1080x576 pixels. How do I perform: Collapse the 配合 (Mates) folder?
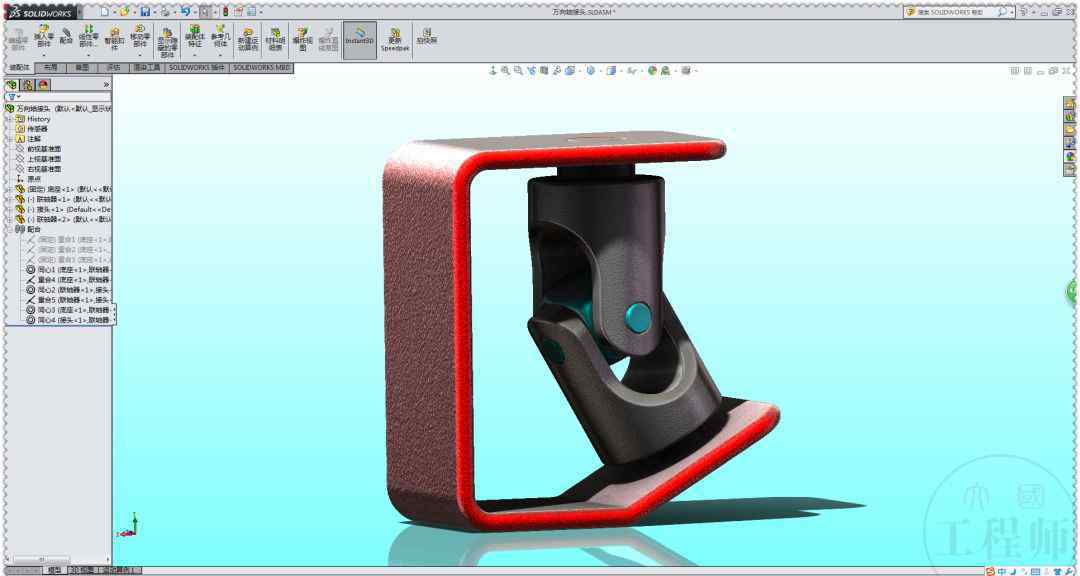(10, 229)
